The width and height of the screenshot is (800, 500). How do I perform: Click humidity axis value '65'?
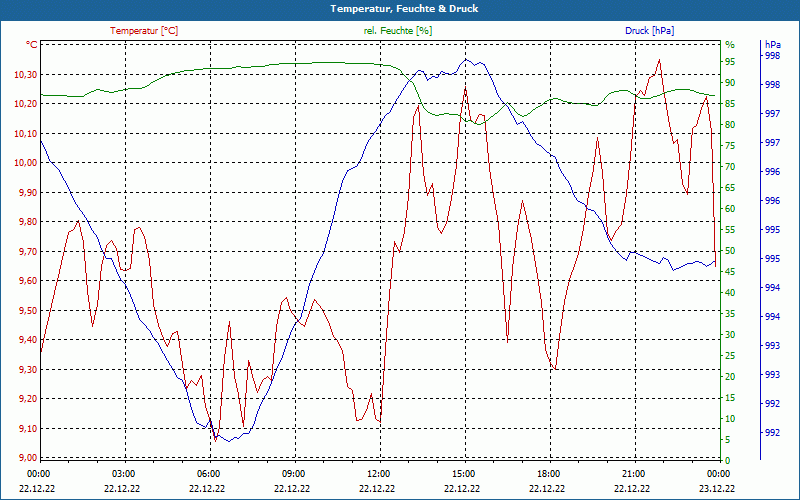pyautogui.click(x=730, y=188)
